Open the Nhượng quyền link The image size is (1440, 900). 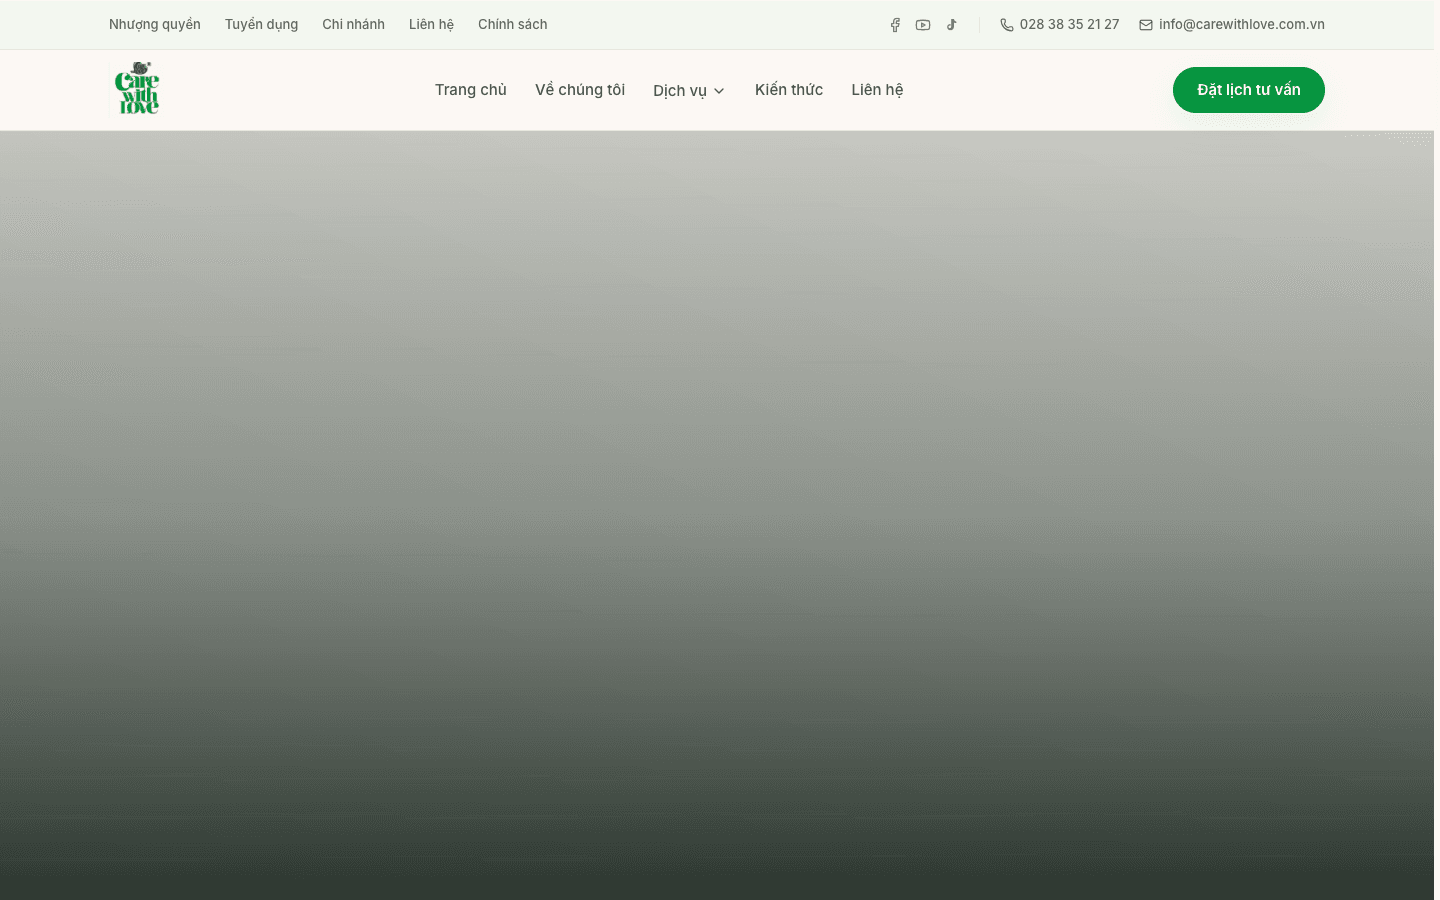[155, 24]
